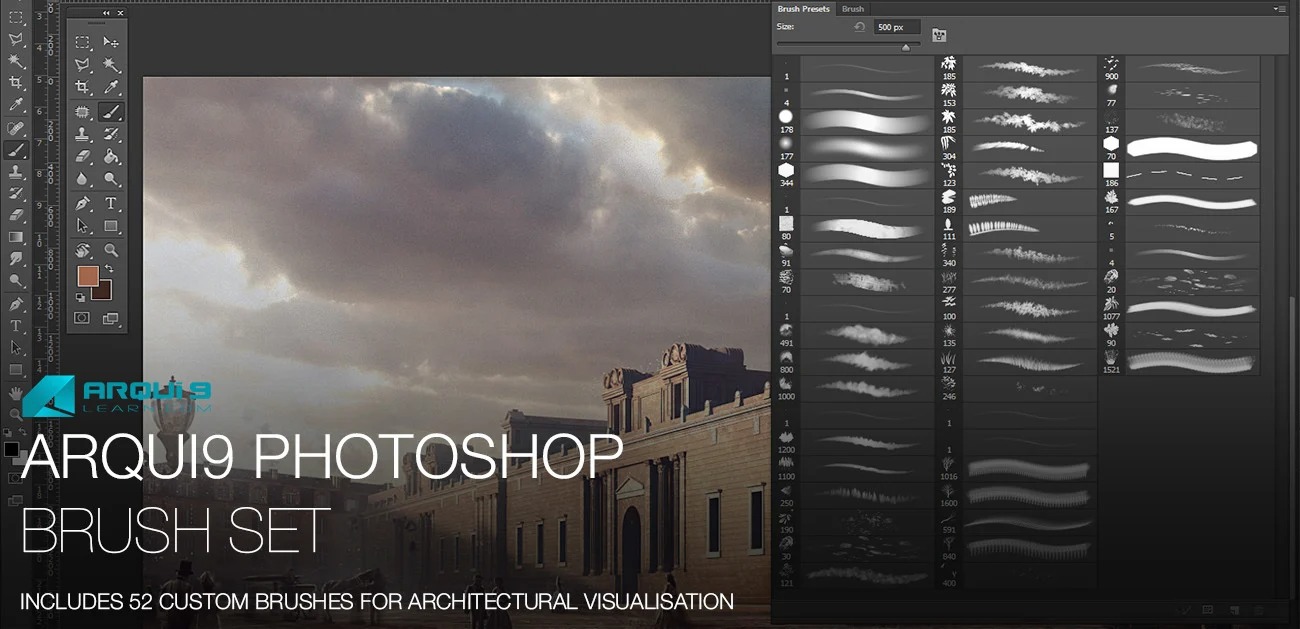Reset the brush size with the revert arrow
Screen dimensions: 1300x629
860,27
